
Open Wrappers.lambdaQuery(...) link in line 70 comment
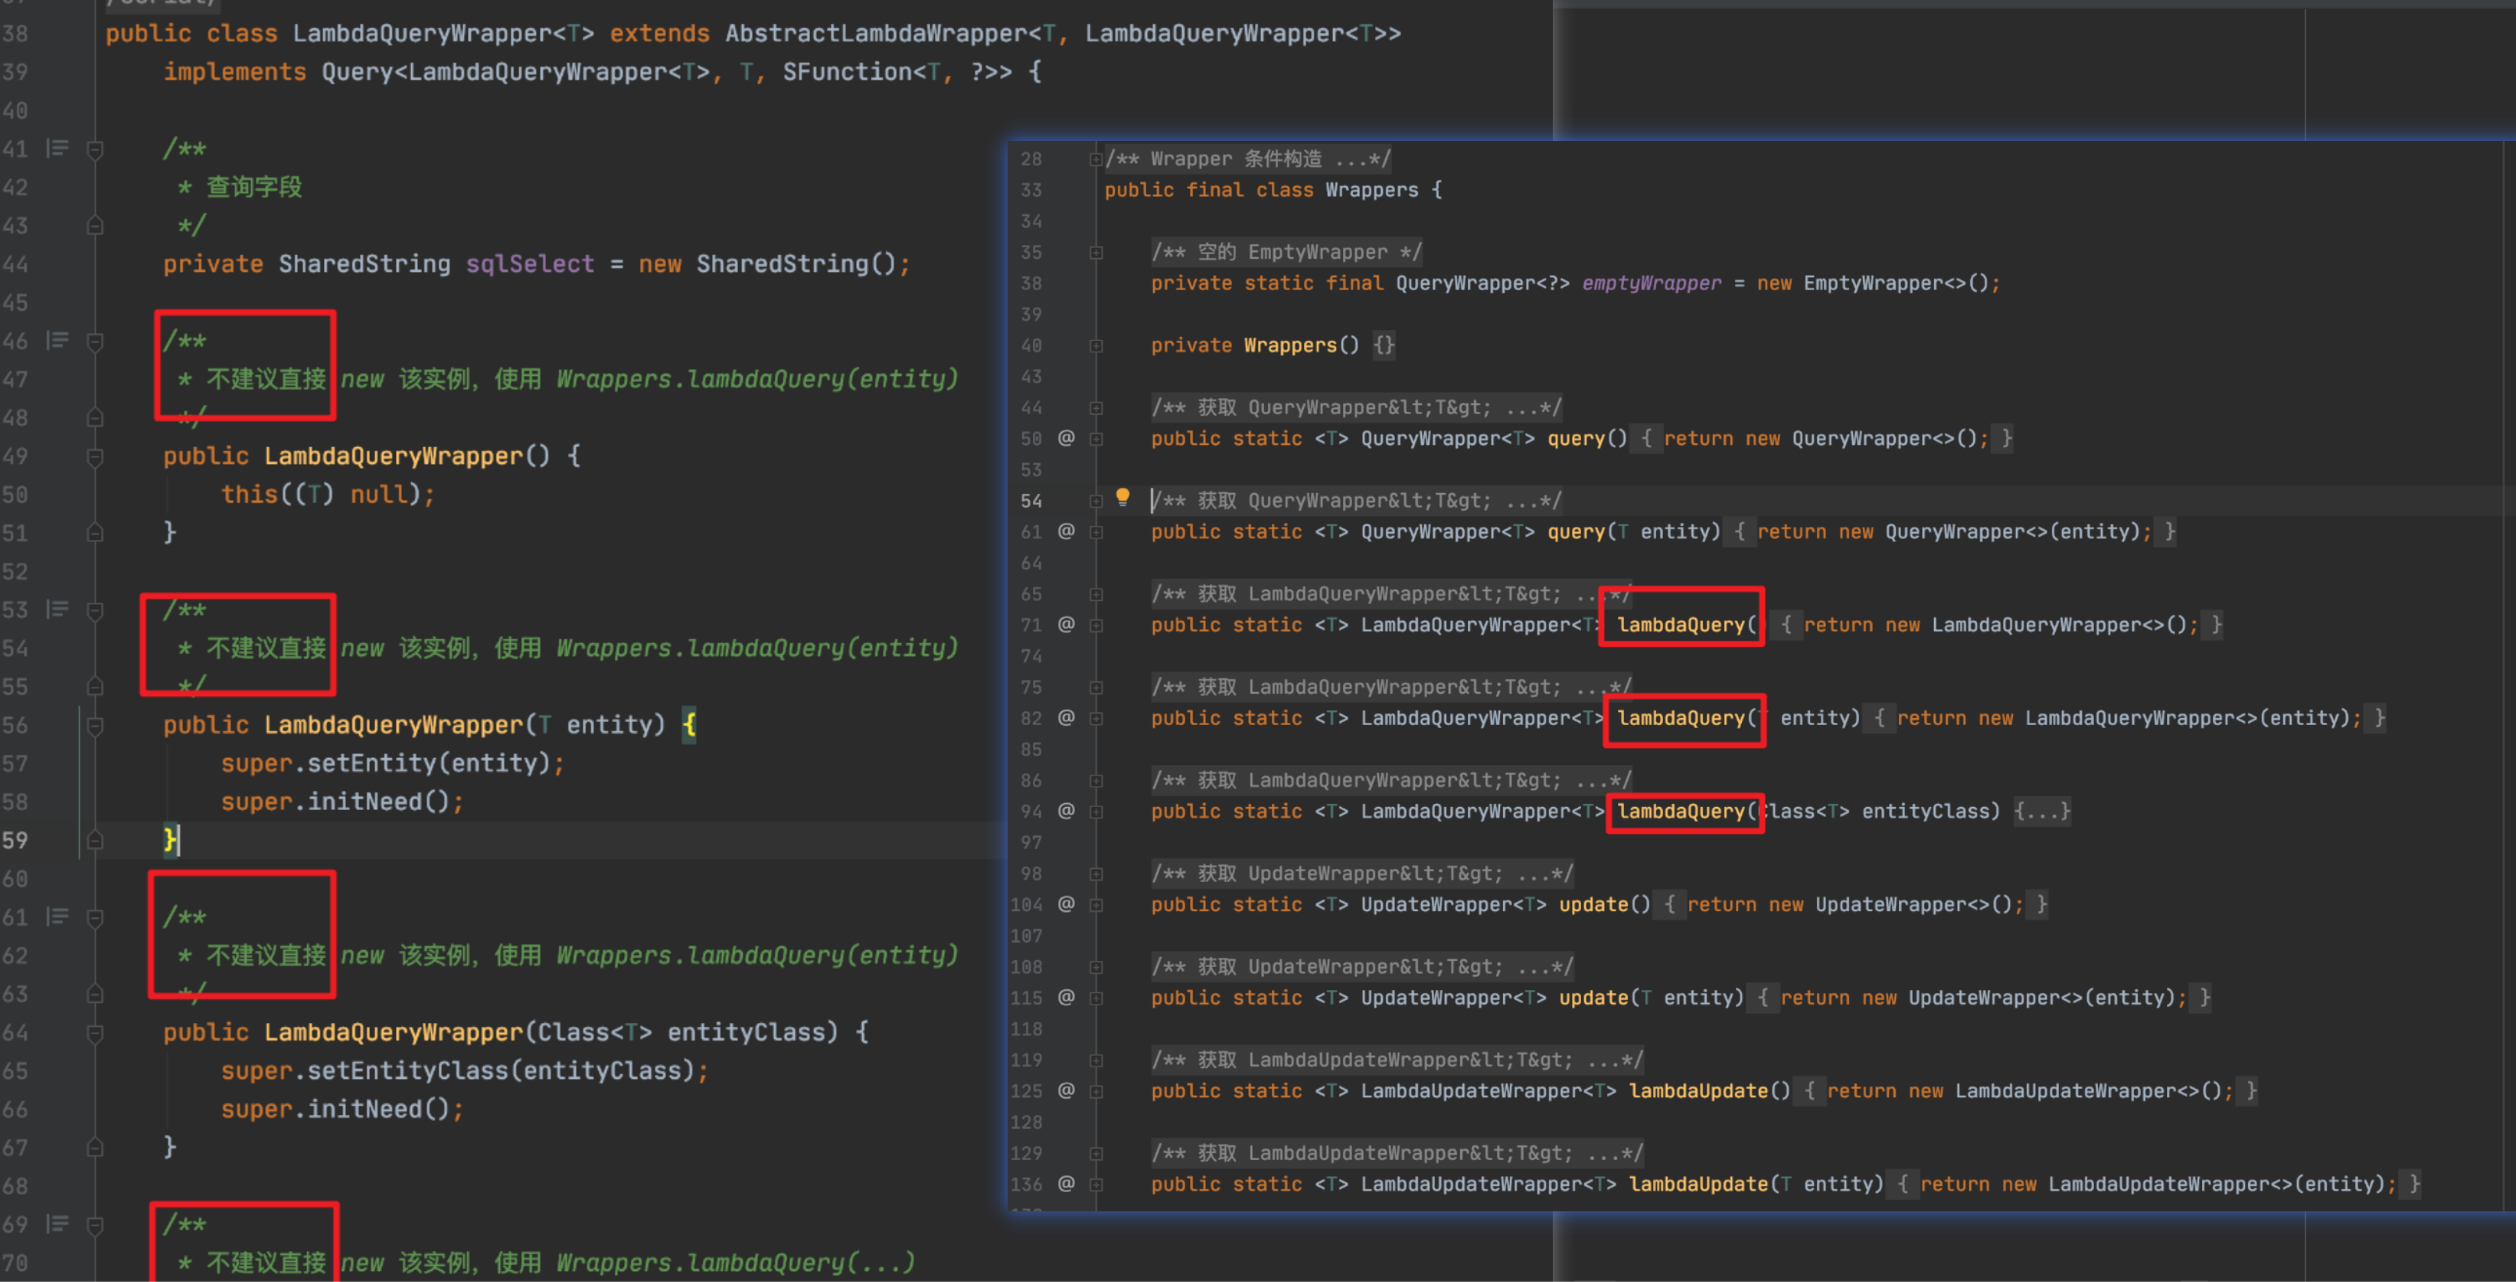coord(735,1263)
